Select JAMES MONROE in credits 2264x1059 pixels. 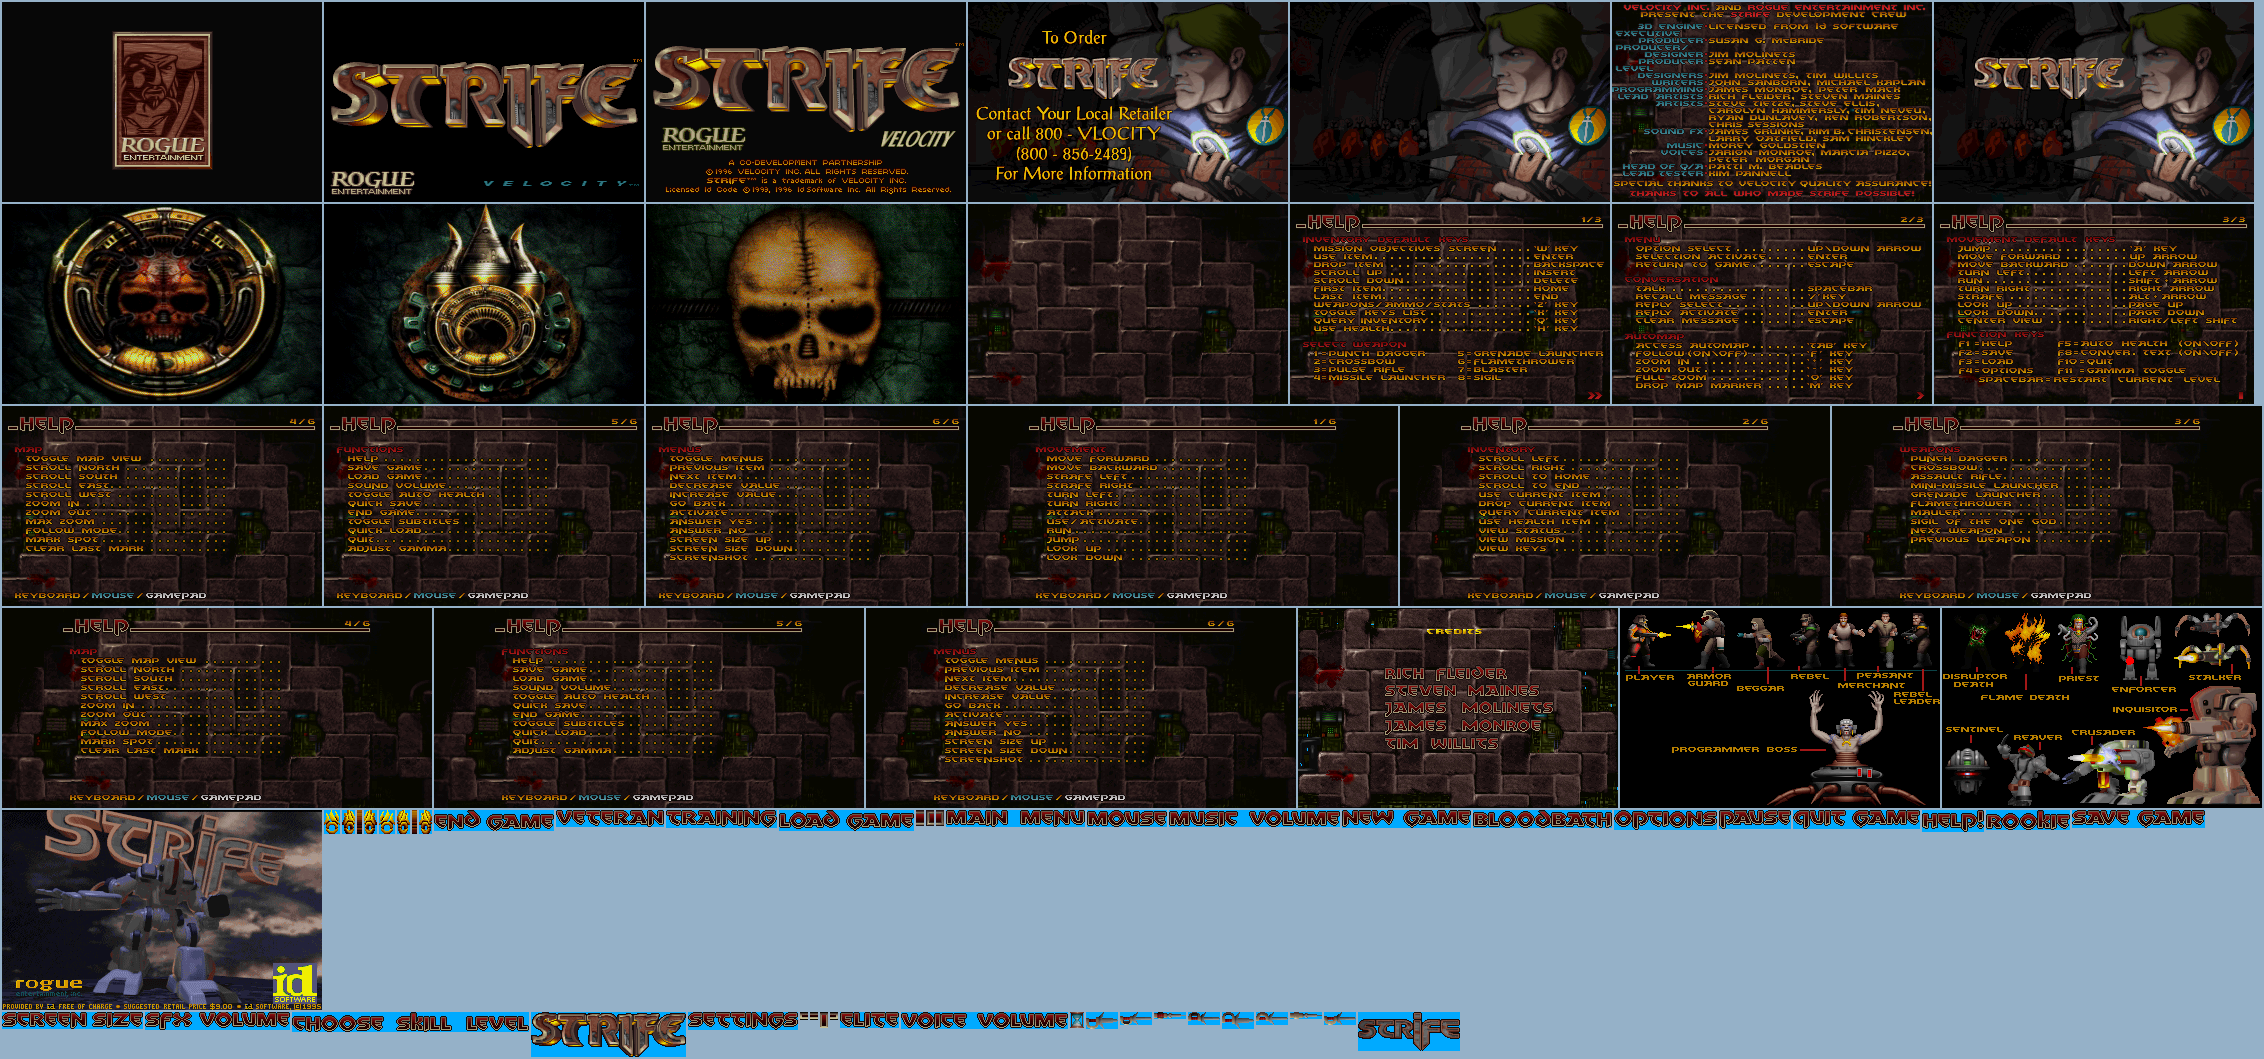1462,726
